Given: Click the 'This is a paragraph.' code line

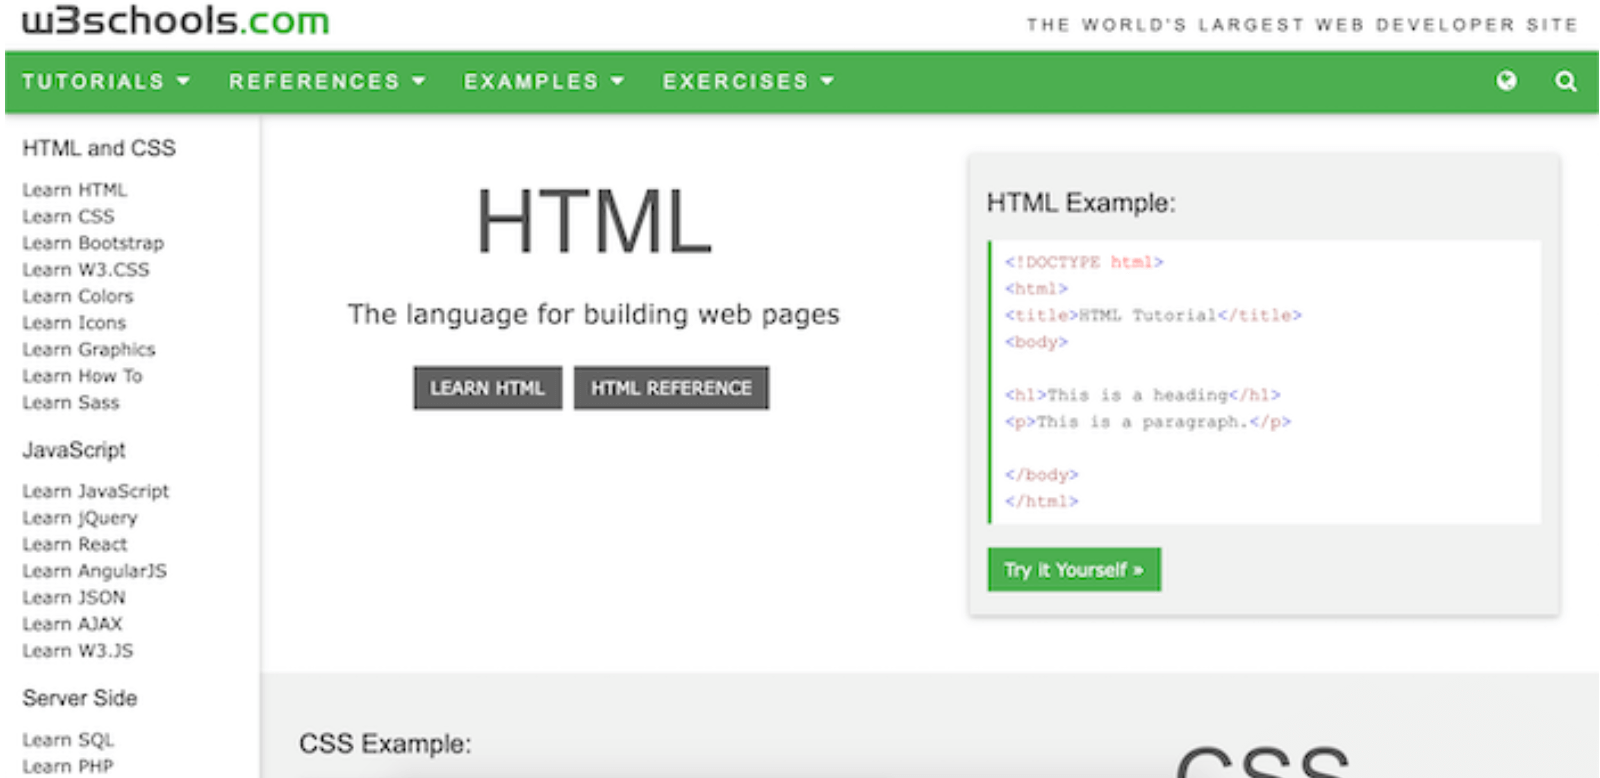Looking at the screenshot, I should (x=1148, y=422).
